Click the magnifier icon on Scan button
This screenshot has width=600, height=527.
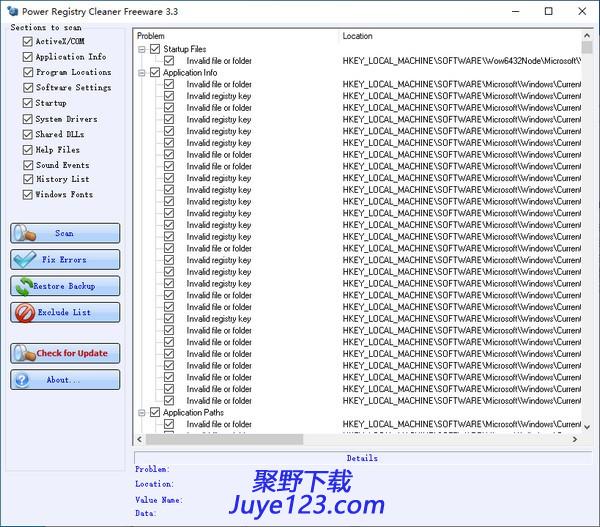point(24,233)
